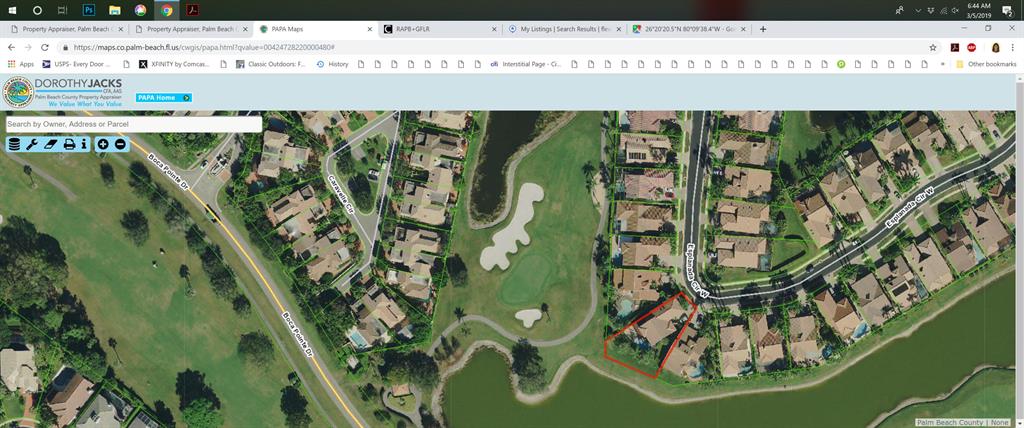This screenshot has height=428, width=1024.
Task: Click the print map icon
Action: point(69,145)
